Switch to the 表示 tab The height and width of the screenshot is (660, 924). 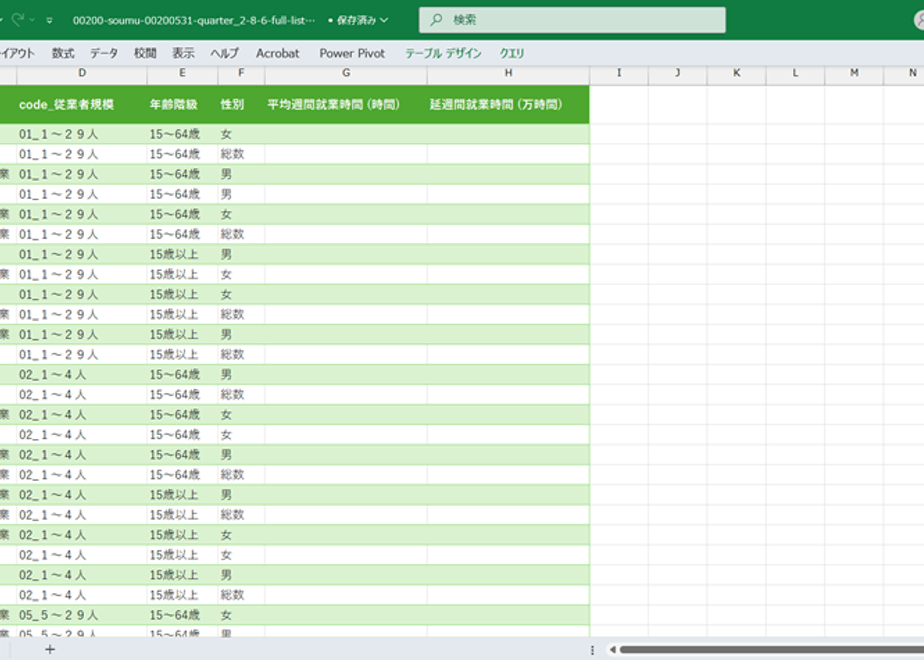(x=183, y=53)
